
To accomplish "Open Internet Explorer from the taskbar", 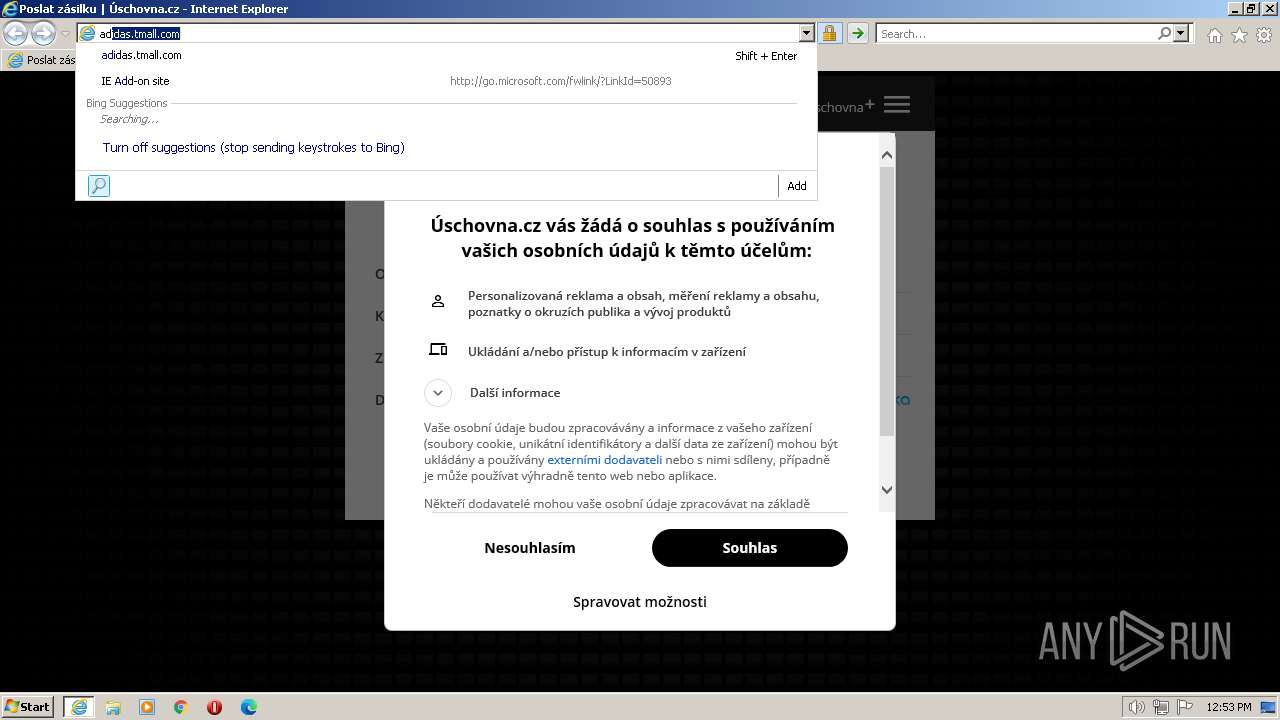I will [x=79, y=707].
